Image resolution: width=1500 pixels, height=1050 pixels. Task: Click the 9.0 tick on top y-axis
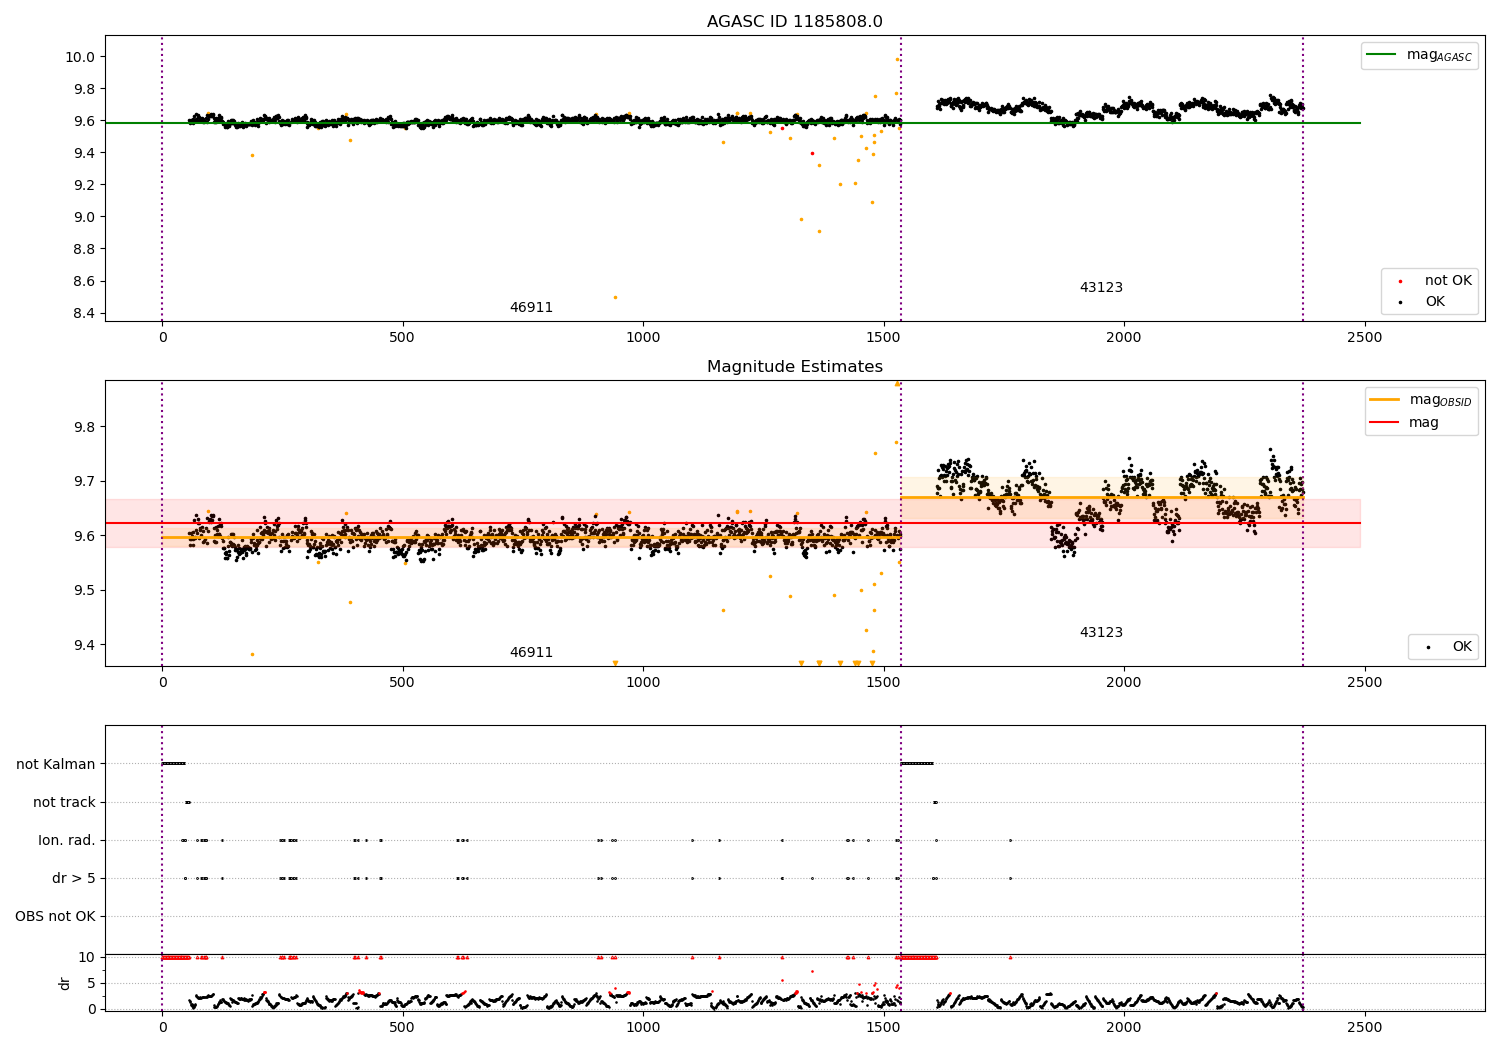coord(83,217)
